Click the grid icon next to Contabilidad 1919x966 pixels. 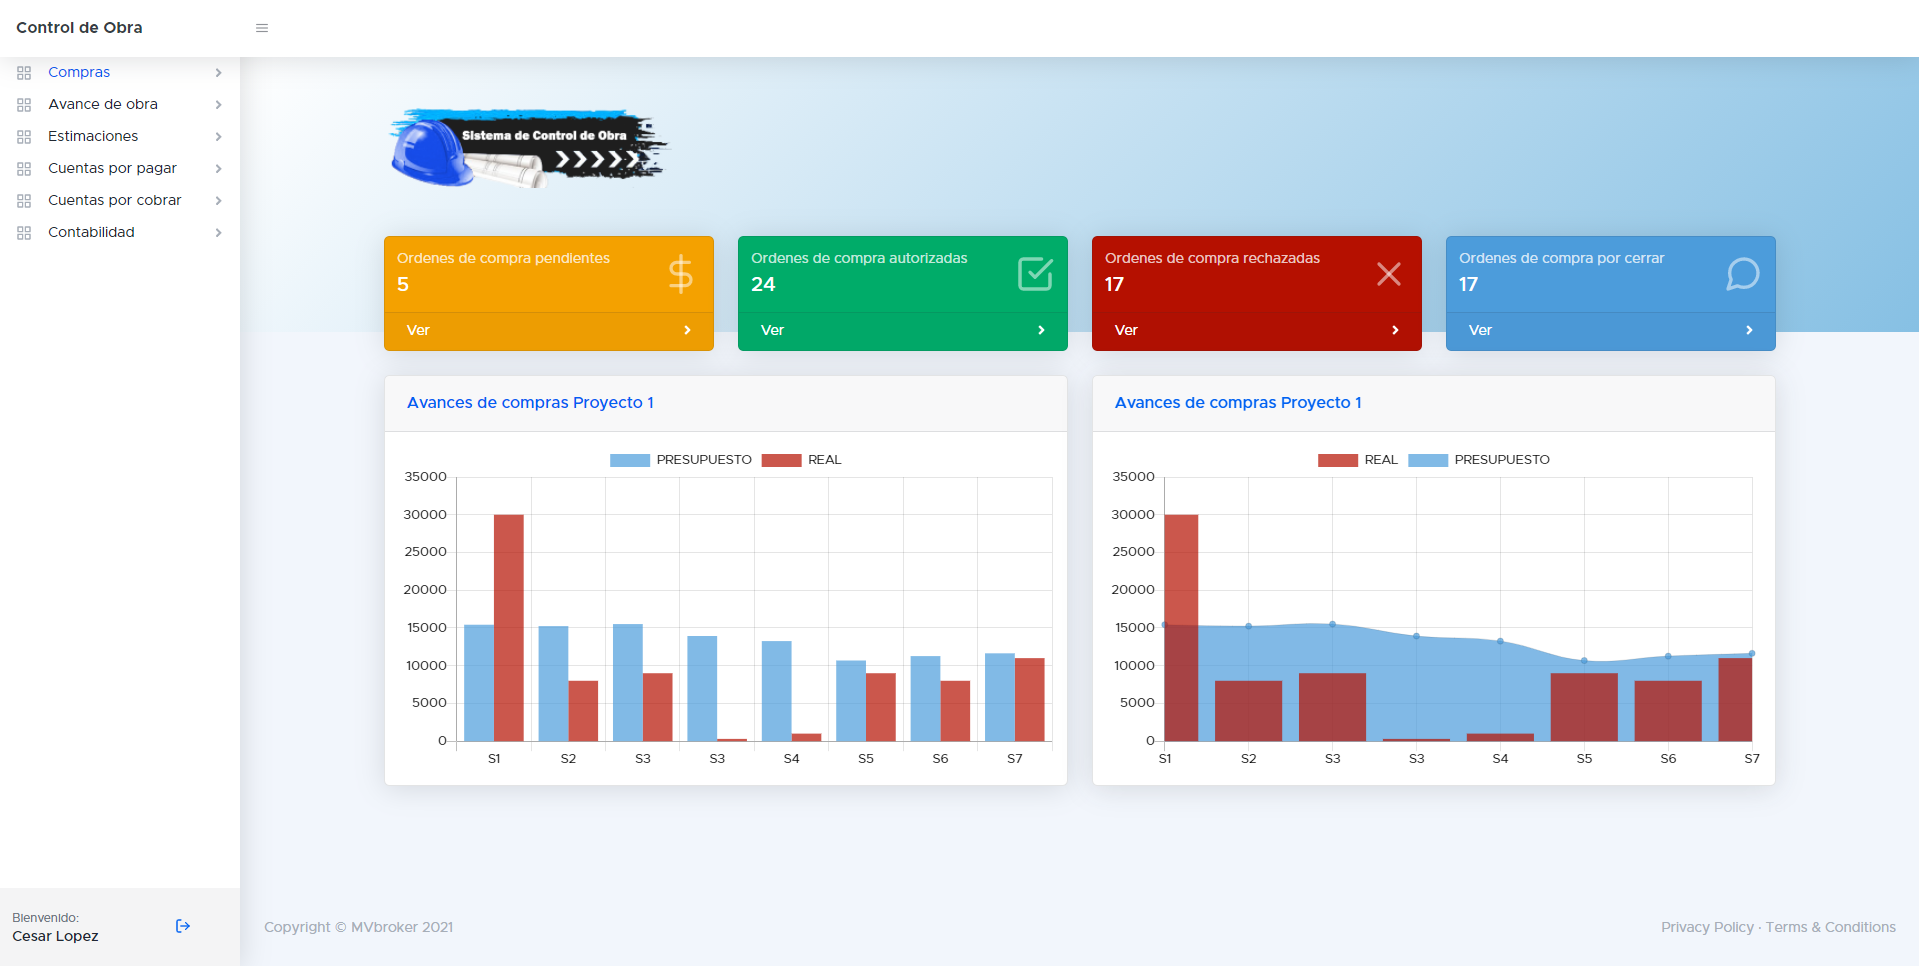tap(24, 233)
